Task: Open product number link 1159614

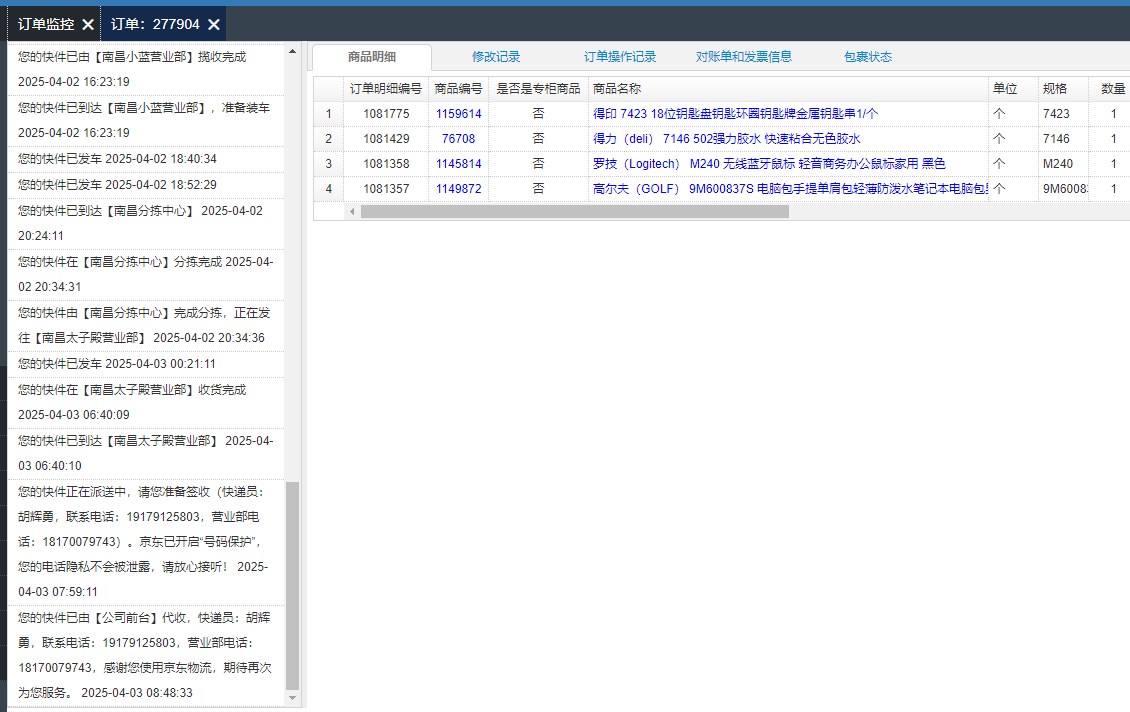Action: [x=458, y=114]
